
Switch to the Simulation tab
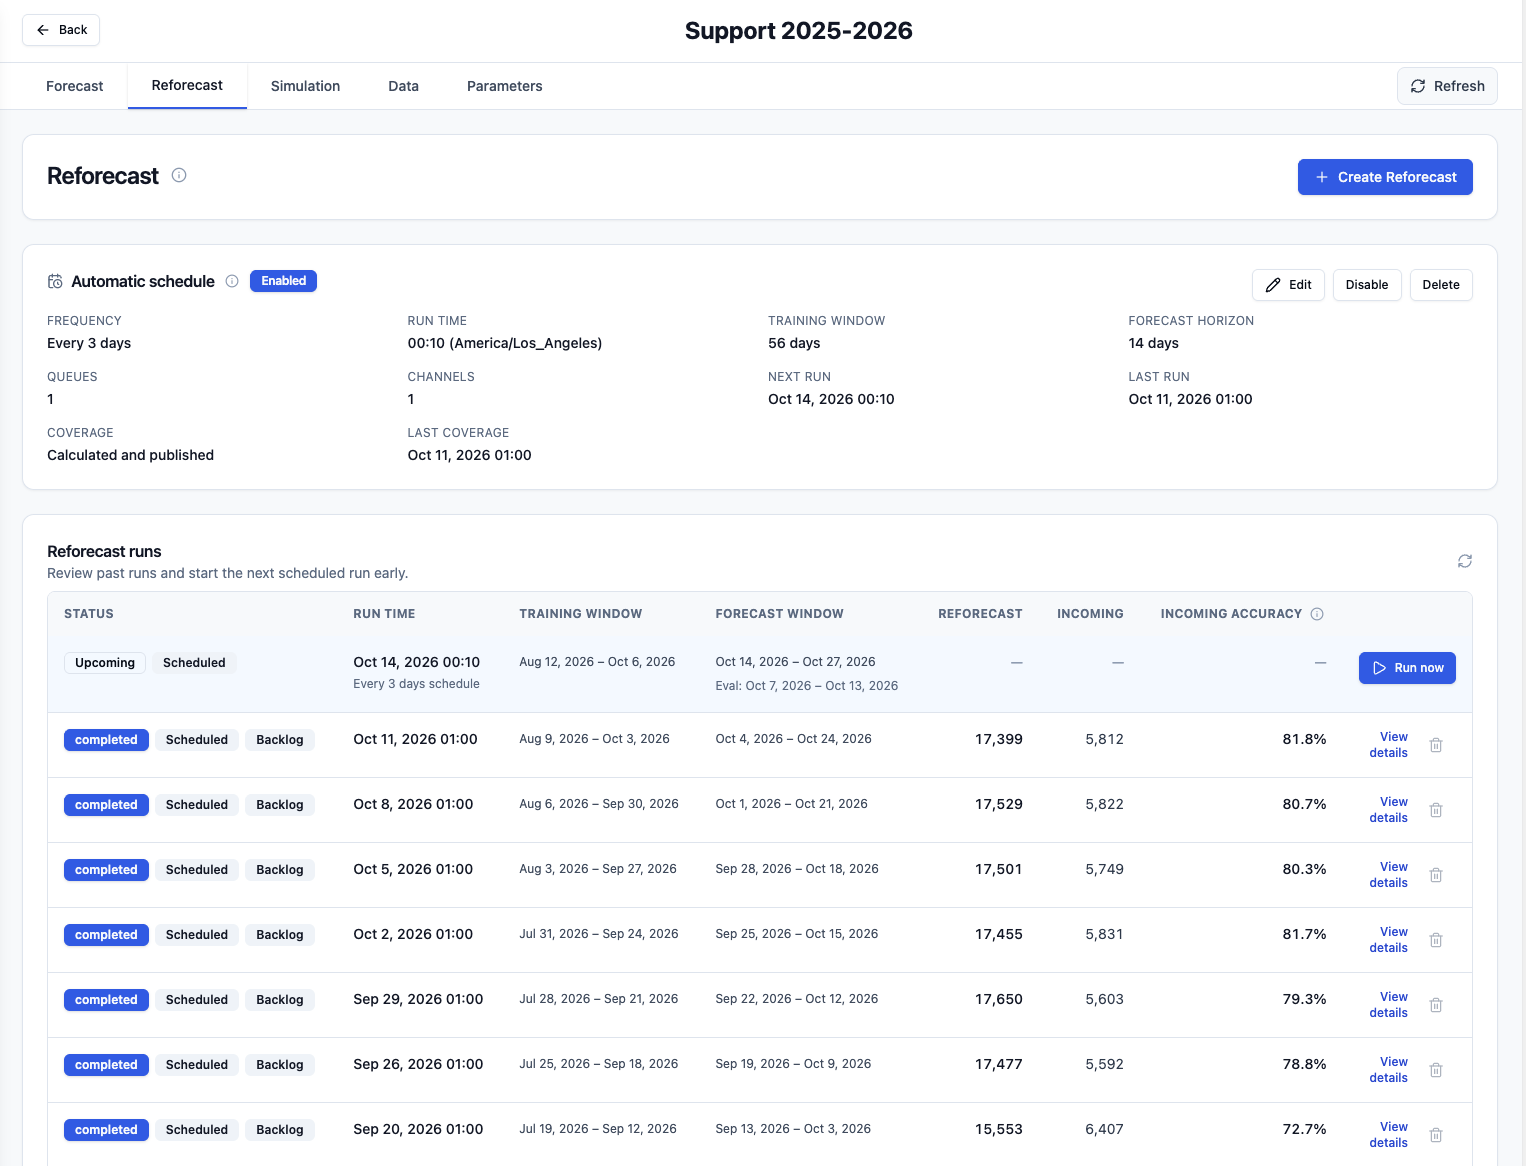(x=305, y=86)
